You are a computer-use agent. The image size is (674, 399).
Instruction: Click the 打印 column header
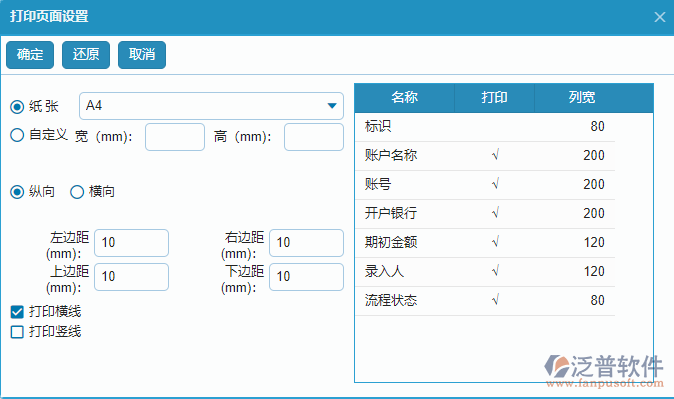[x=494, y=98]
